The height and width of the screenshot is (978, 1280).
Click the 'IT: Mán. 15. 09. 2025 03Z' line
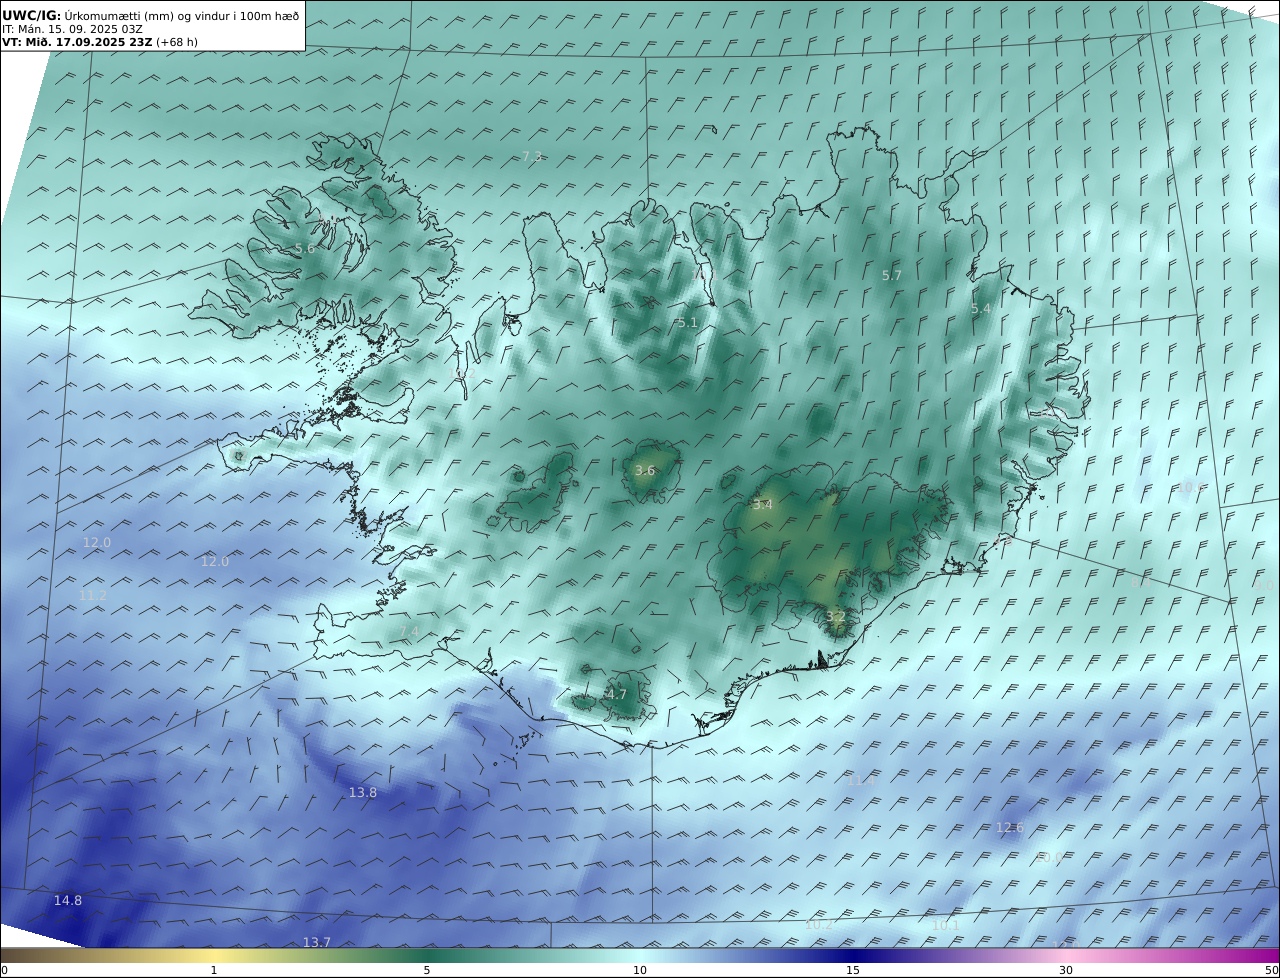(72, 29)
